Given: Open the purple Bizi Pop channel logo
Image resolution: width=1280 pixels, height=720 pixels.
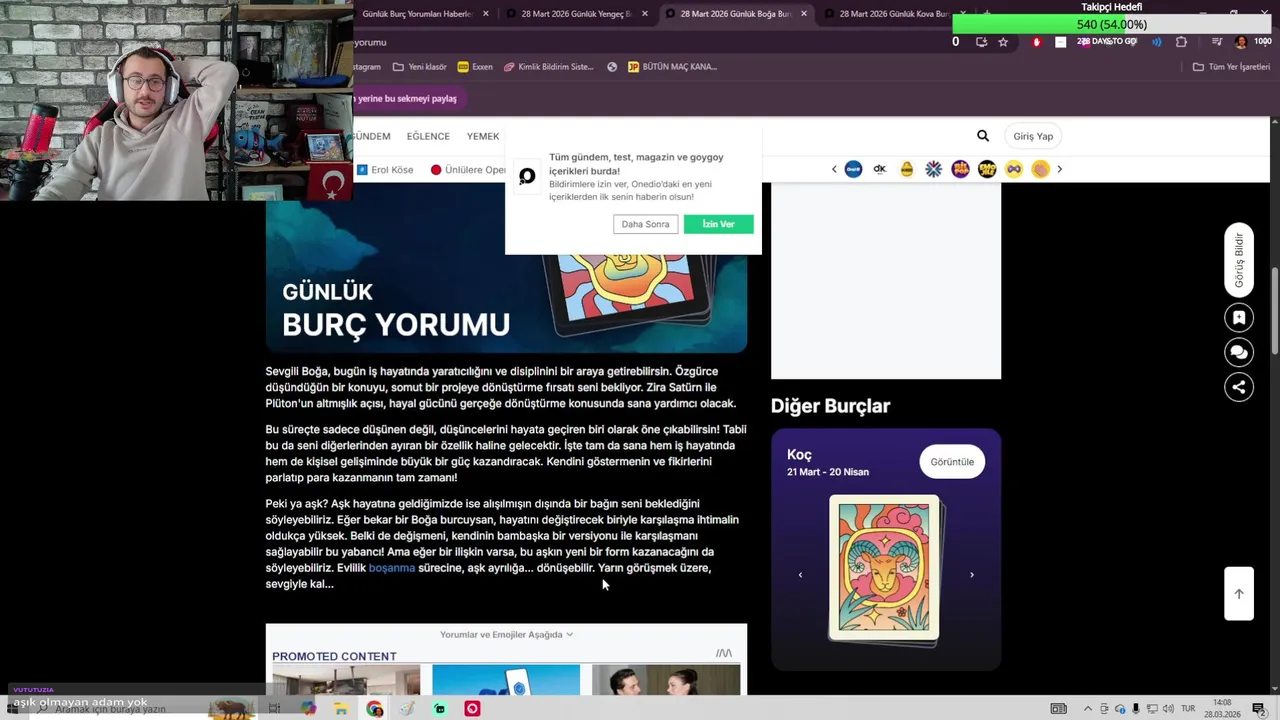Looking at the screenshot, I should click(x=960, y=169).
